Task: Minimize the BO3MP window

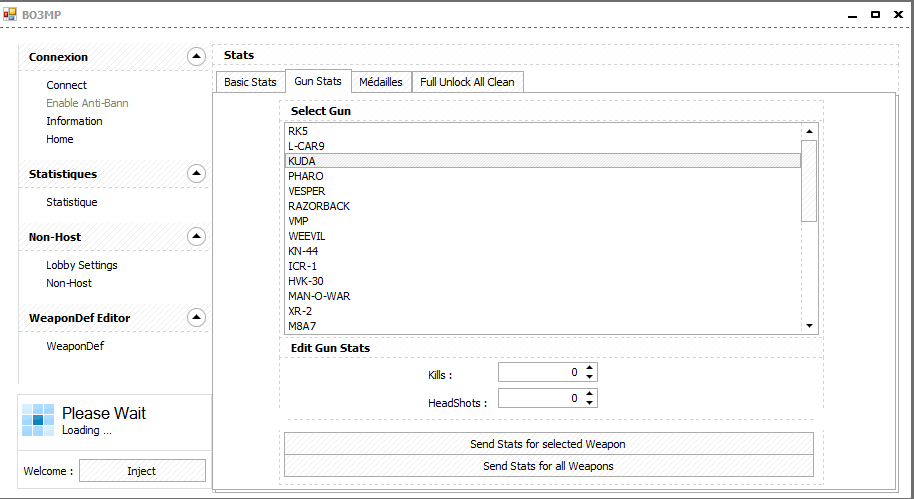Action: [853, 15]
